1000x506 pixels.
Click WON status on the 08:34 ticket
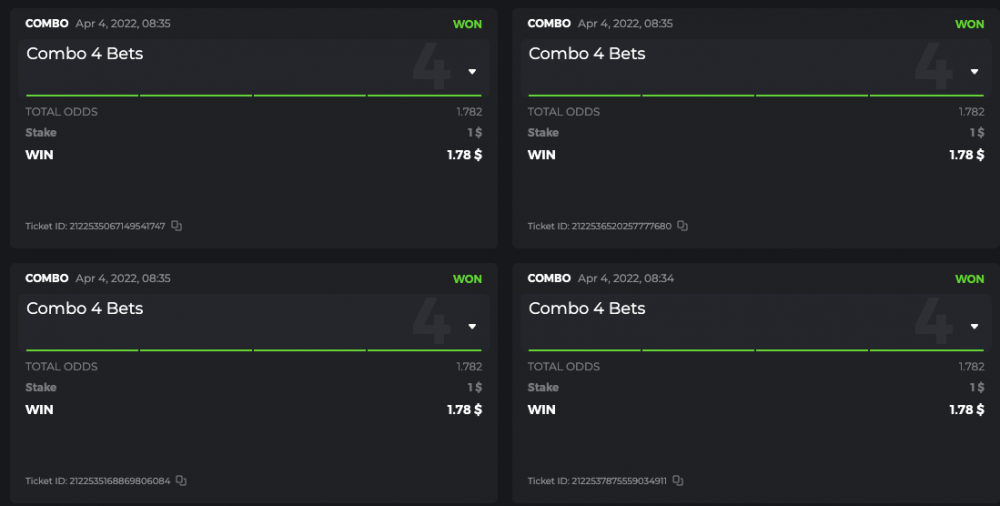(x=969, y=279)
